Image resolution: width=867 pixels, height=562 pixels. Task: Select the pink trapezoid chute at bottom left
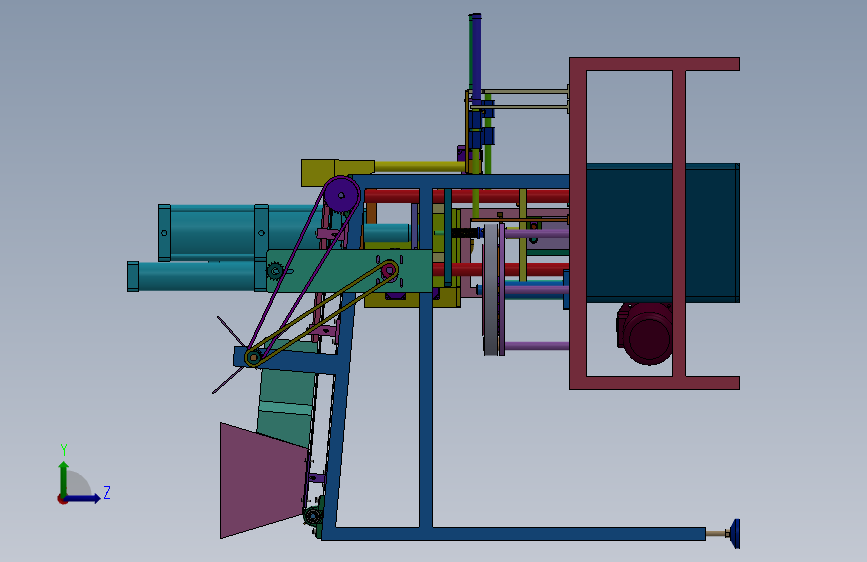(x=263, y=481)
